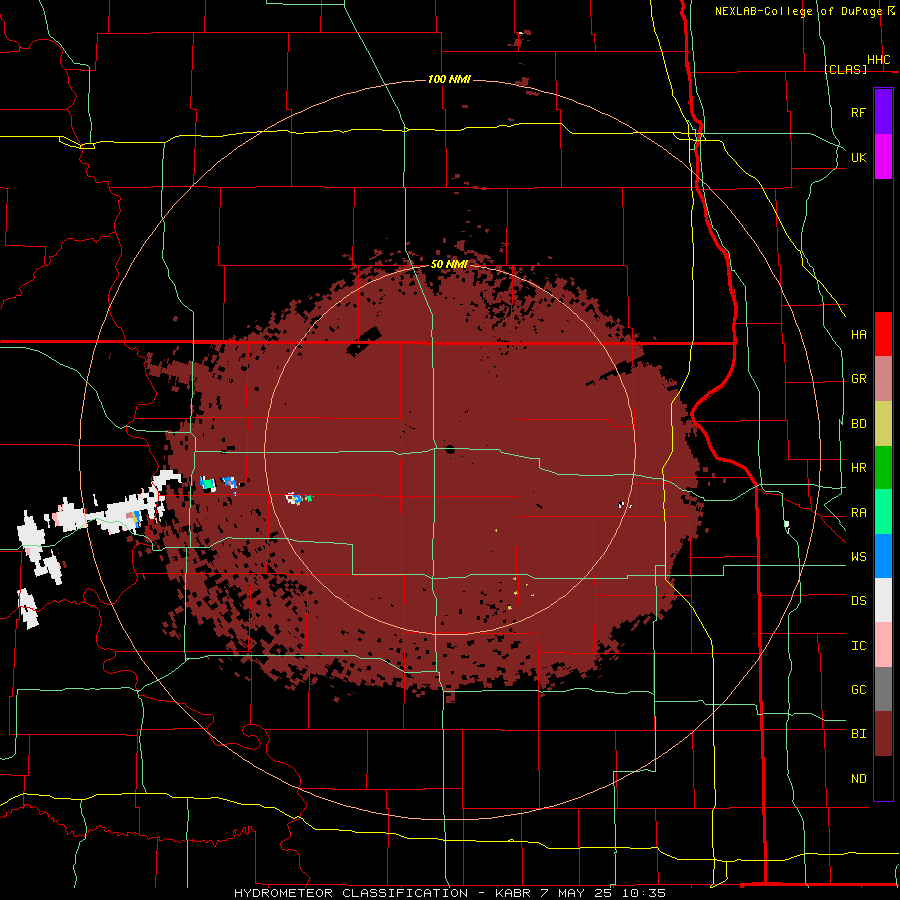This screenshot has width=900, height=900.
Task: Click the HR green legend swatch
Action: 883,468
